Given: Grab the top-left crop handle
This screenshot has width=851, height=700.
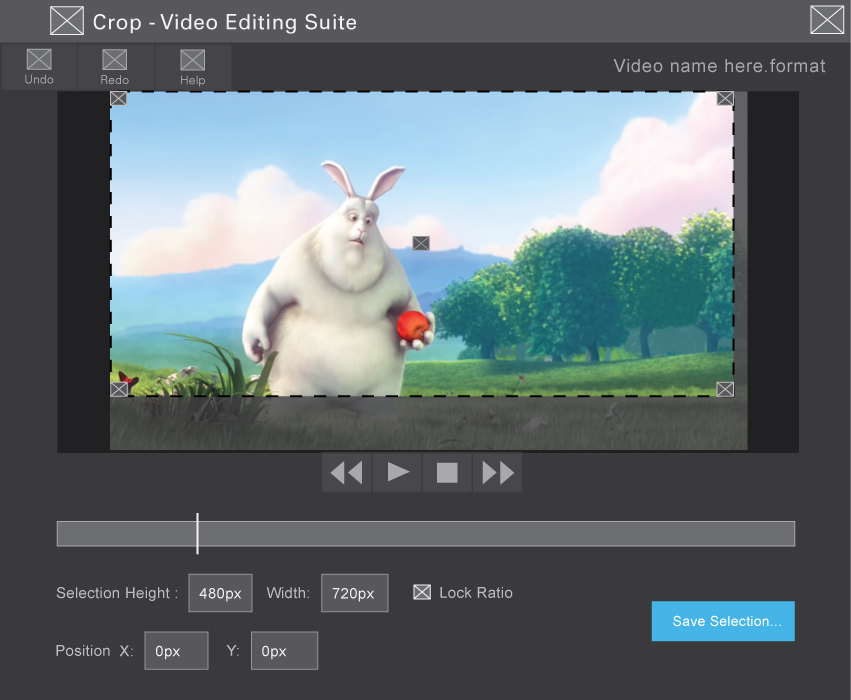Looking at the screenshot, I should [118, 98].
